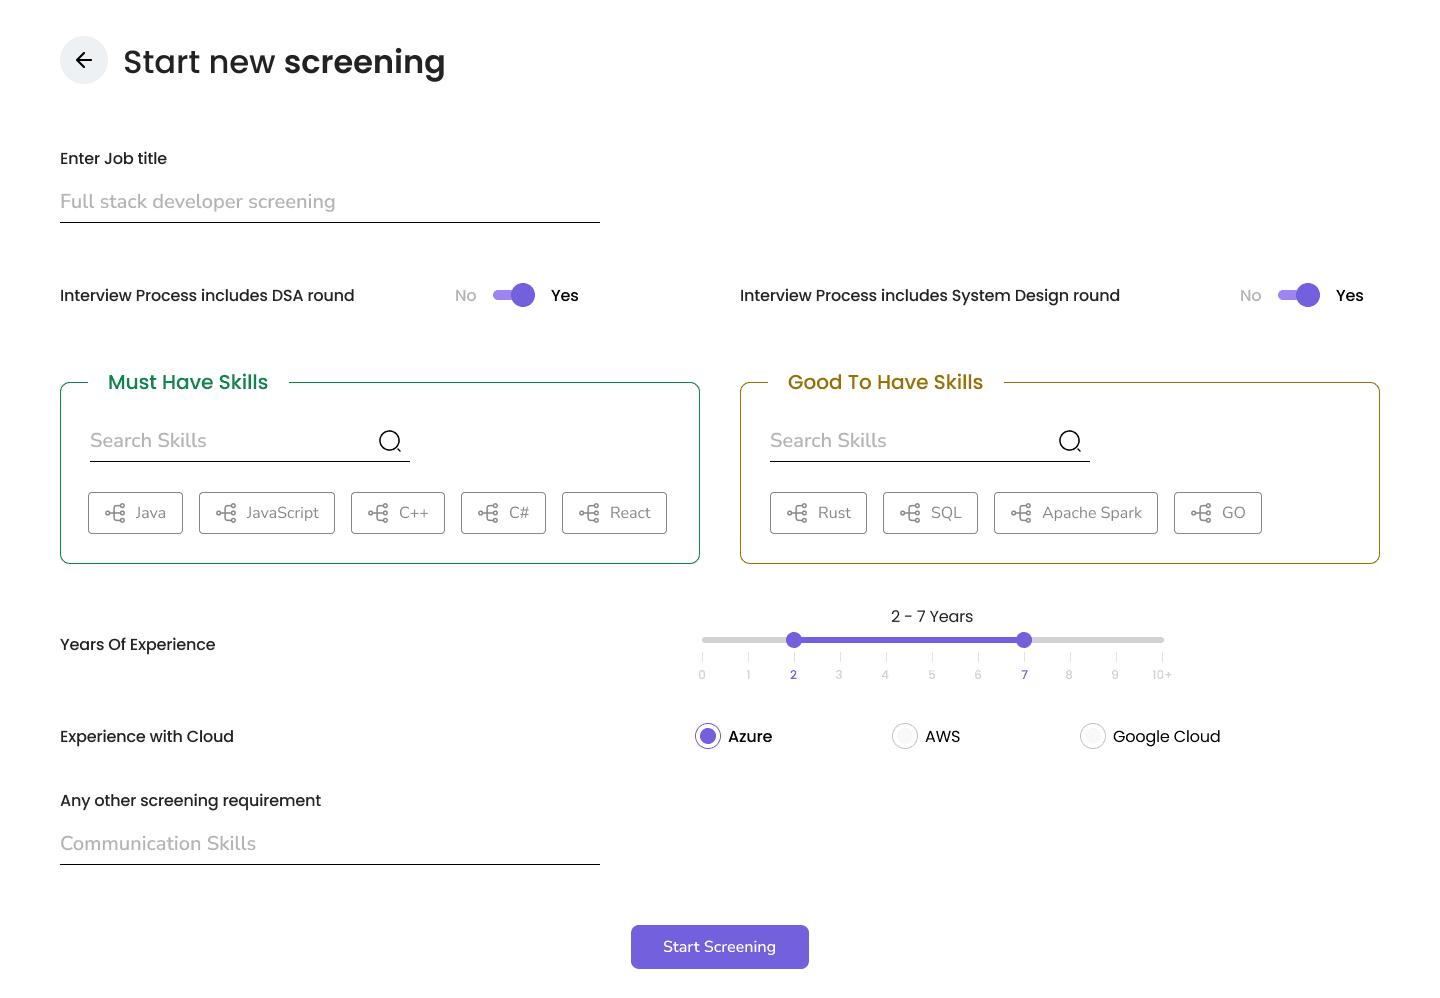Click the tree icon on React chip
Viewport: 1440px width, 998px height.
point(589,513)
